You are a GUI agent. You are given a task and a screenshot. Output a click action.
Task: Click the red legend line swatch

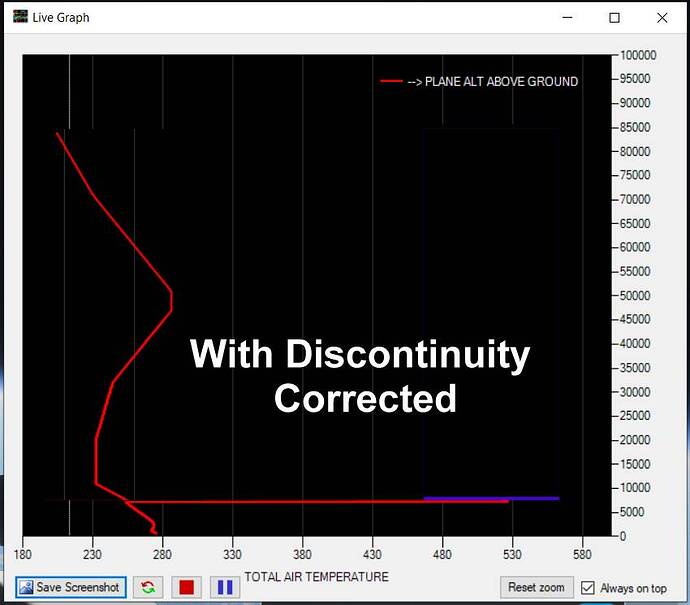[x=391, y=82]
